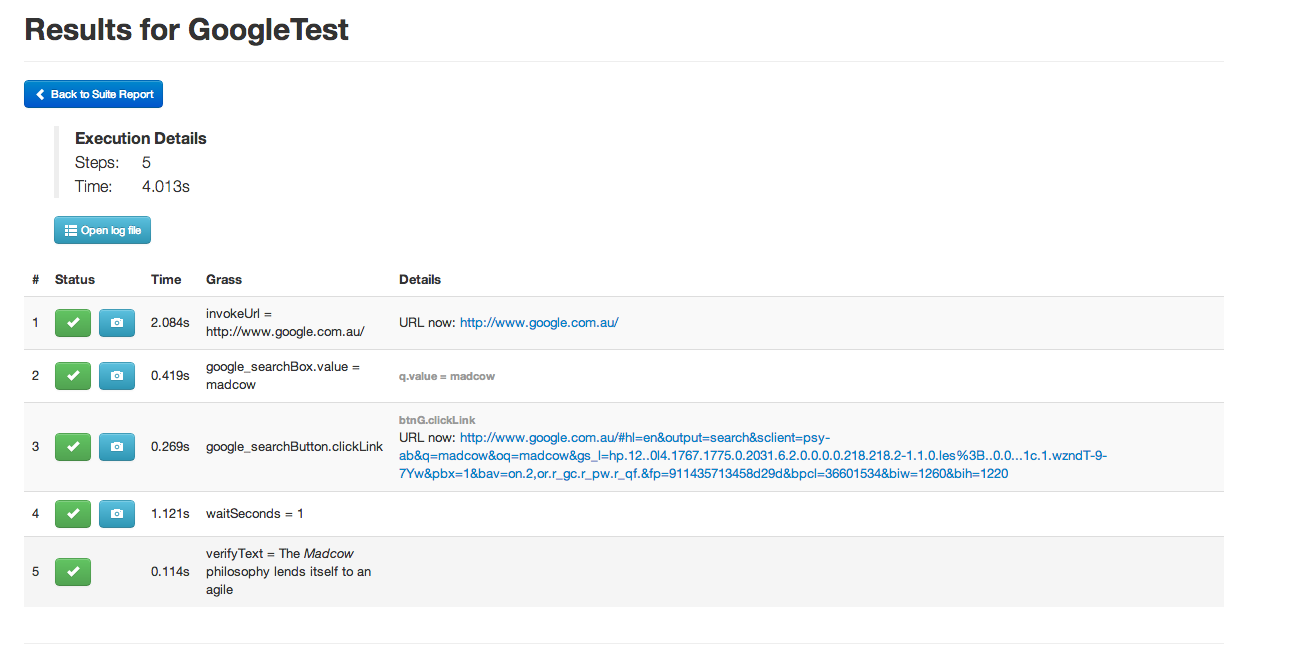Click the green success checkmark for step 1
The height and width of the screenshot is (655, 1296).
click(72, 322)
